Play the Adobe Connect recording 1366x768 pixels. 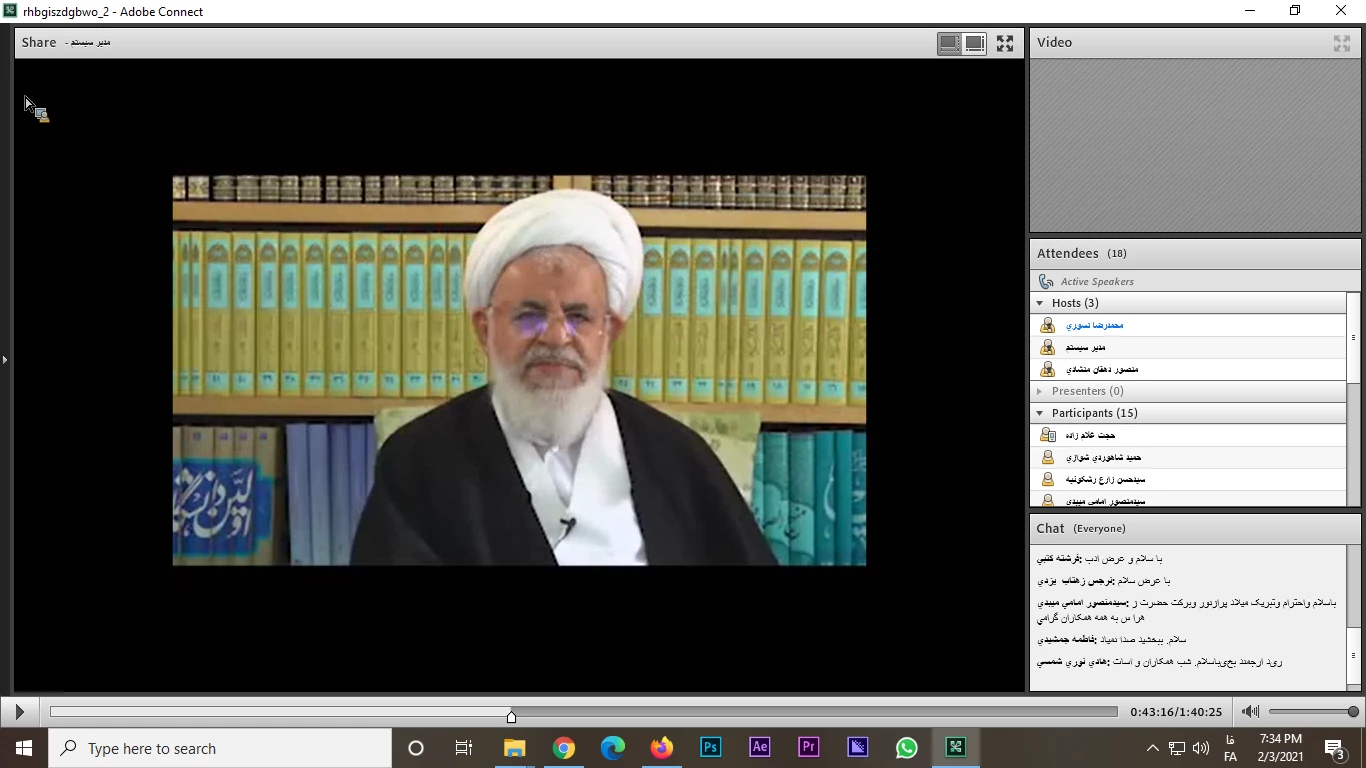coord(19,712)
